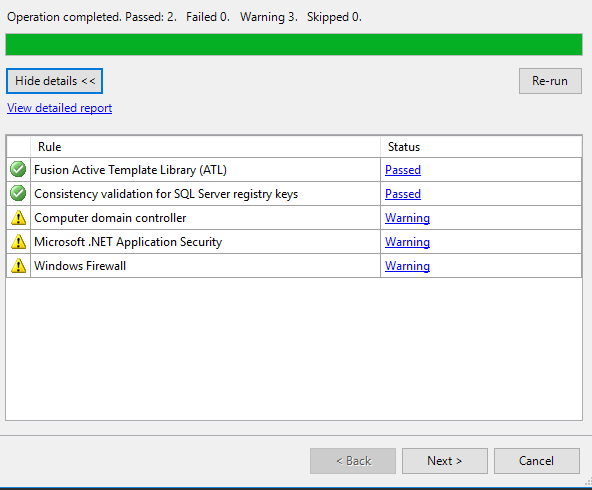This screenshot has width=592, height=490.
Task: Click warning icon beside Computer domain controller
Action: point(18,218)
